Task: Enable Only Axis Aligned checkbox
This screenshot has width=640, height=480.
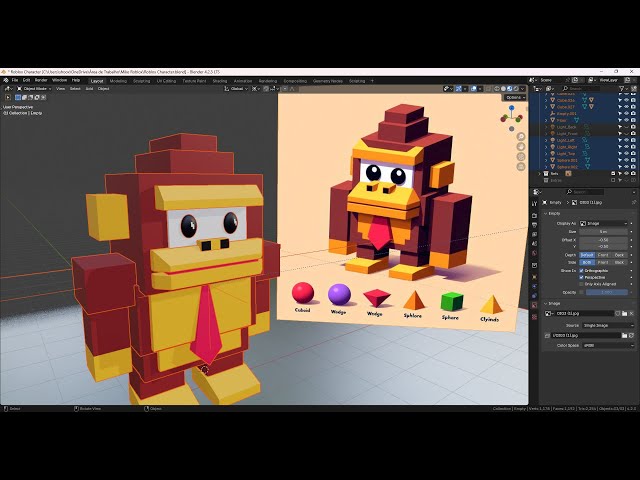Action: [x=582, y=284]
